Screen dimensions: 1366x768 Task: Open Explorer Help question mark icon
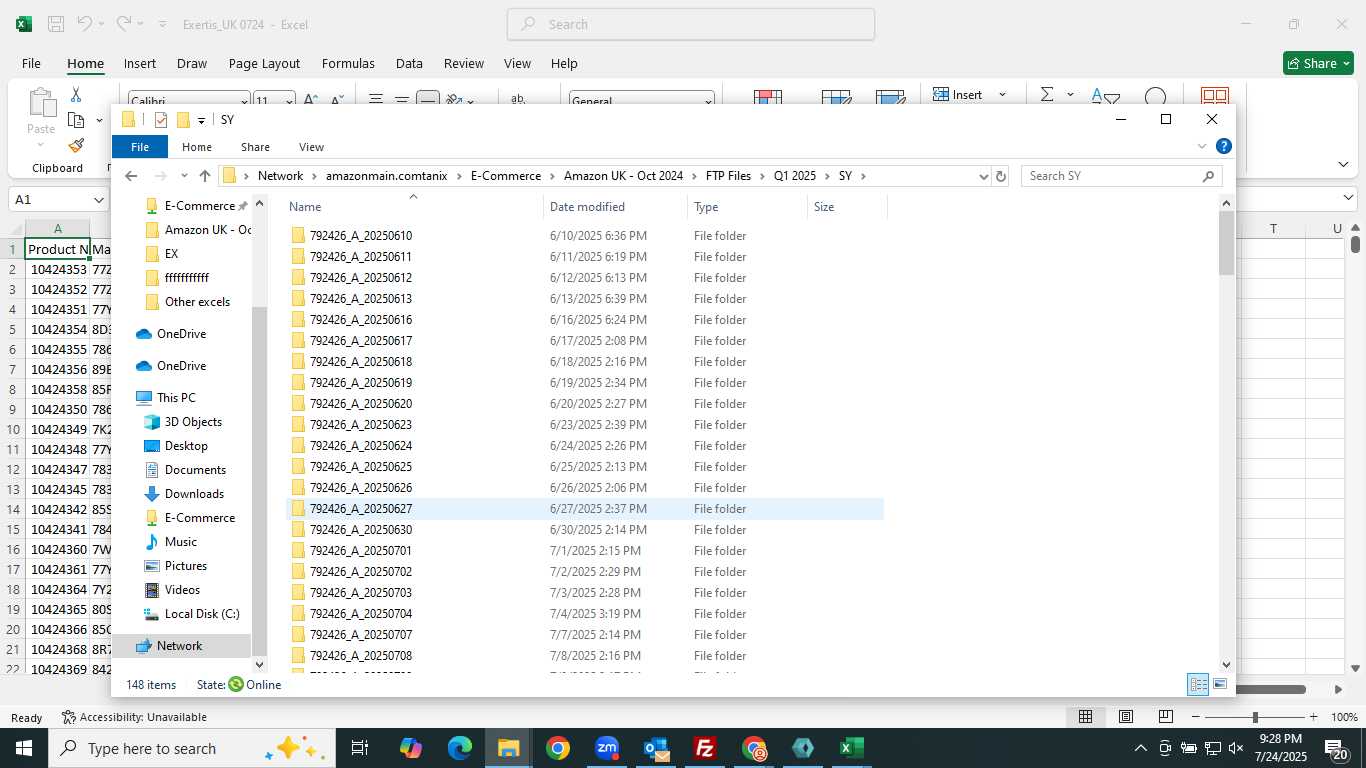pos(1223,146)
